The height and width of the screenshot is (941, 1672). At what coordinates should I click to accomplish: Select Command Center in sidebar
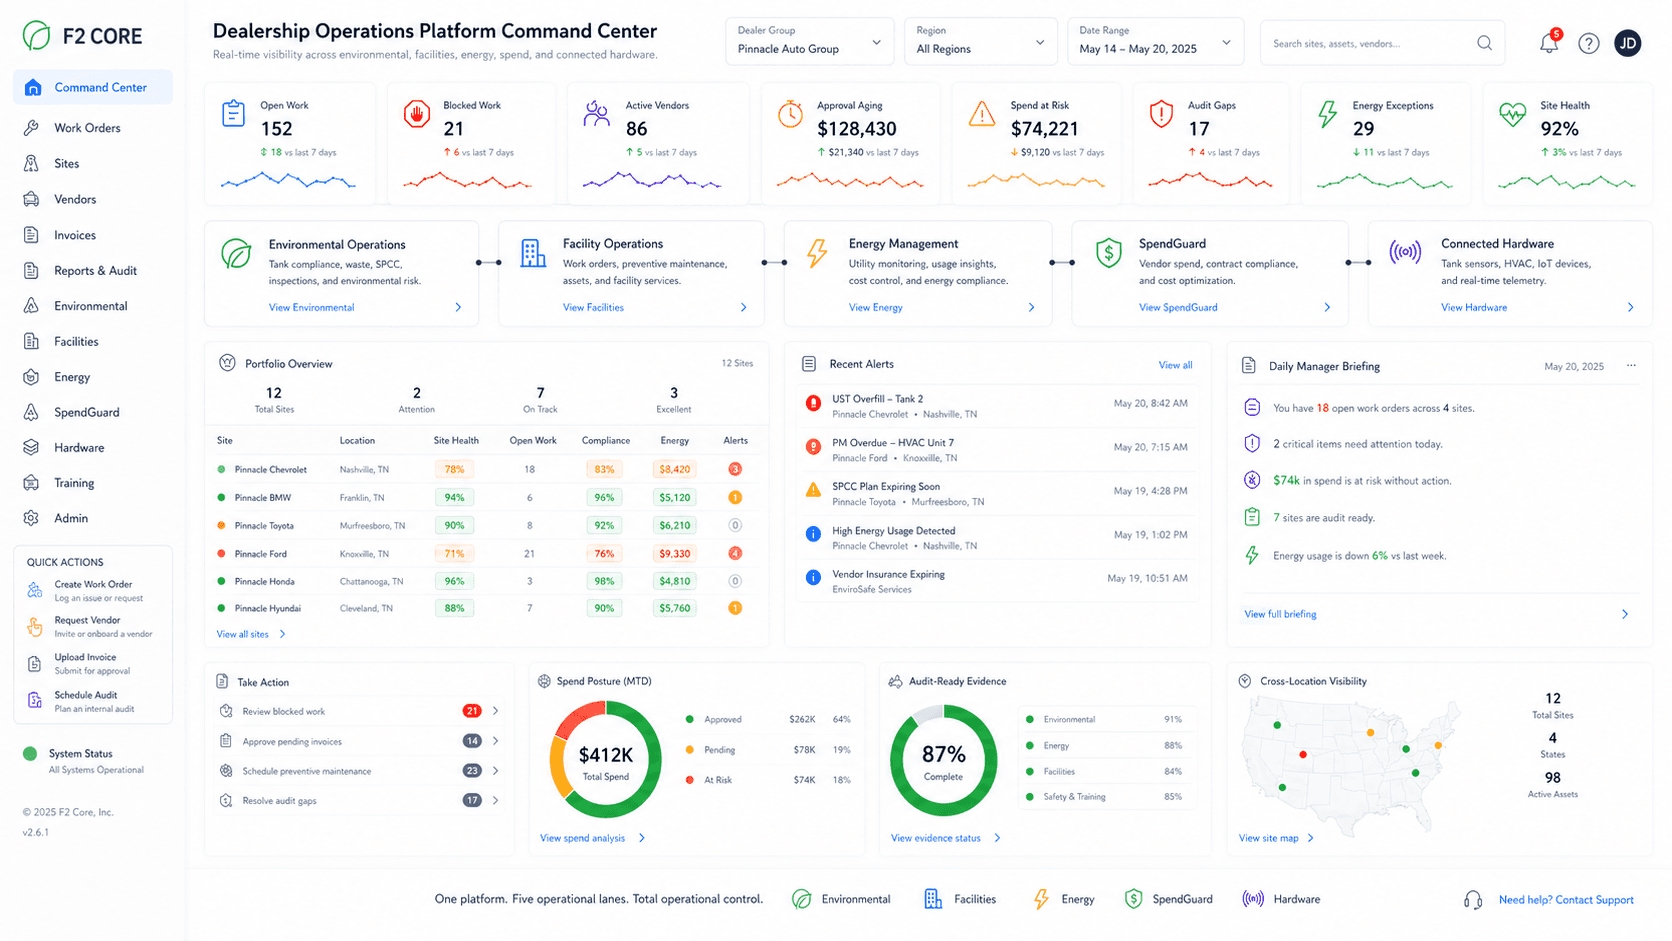93,87
